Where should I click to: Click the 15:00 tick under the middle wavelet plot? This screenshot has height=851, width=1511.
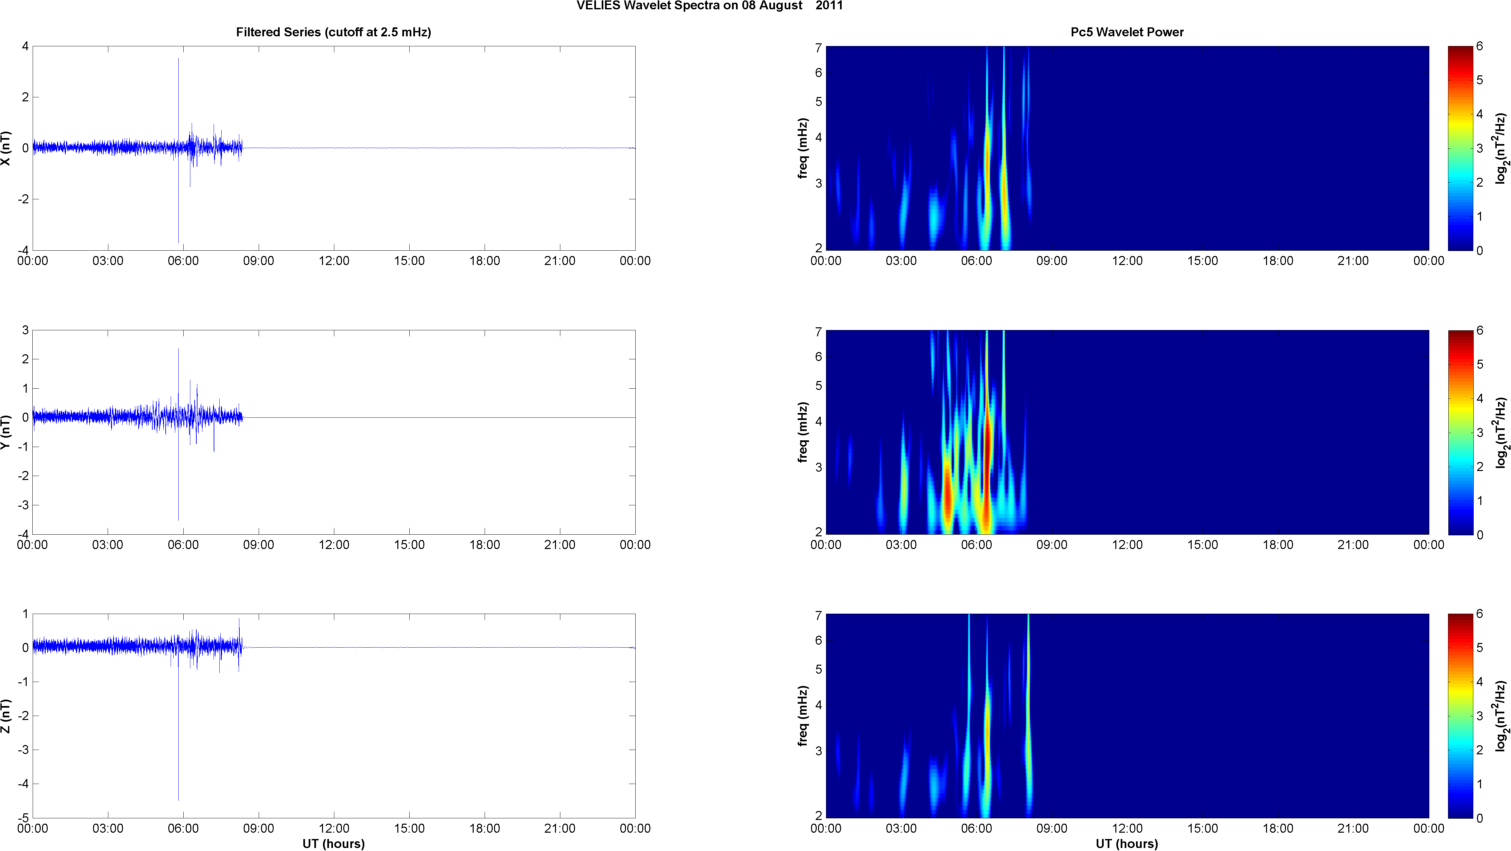1202,545
